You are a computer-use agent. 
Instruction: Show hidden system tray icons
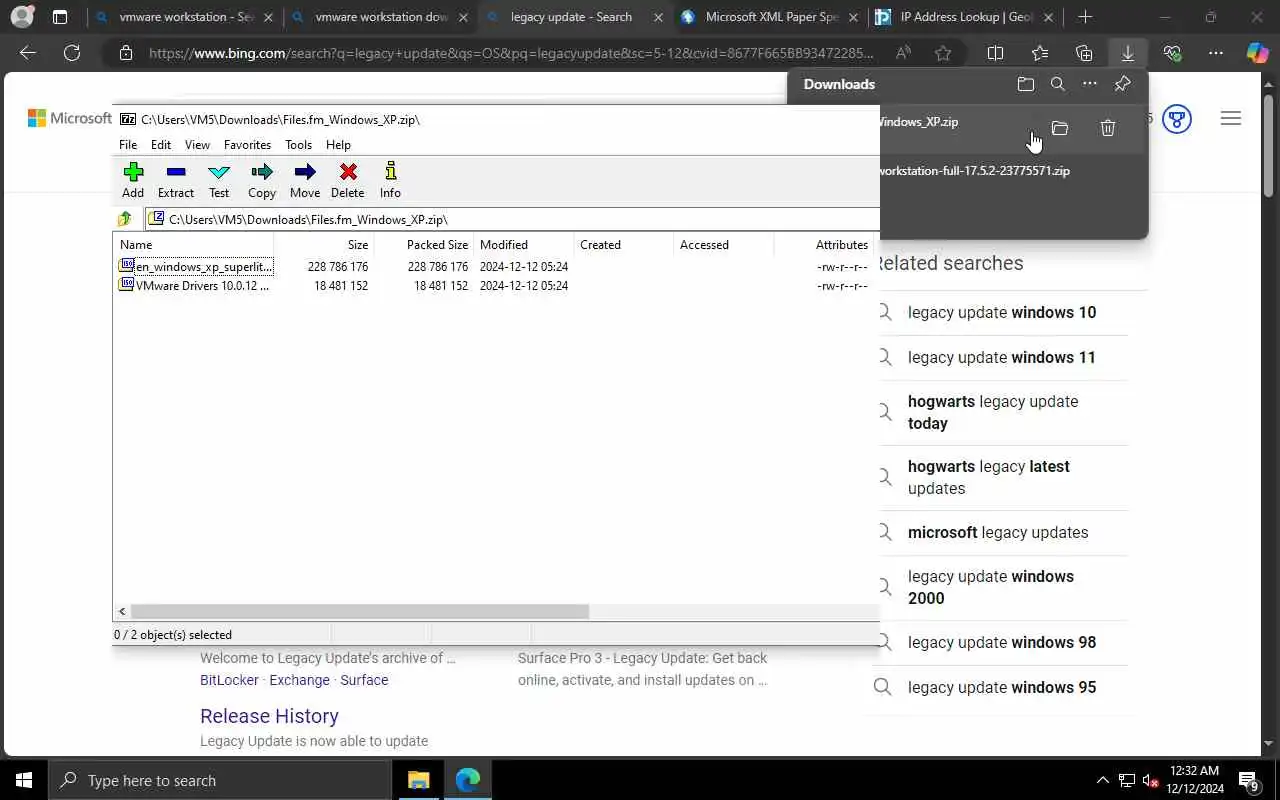tap(1103, 780)
